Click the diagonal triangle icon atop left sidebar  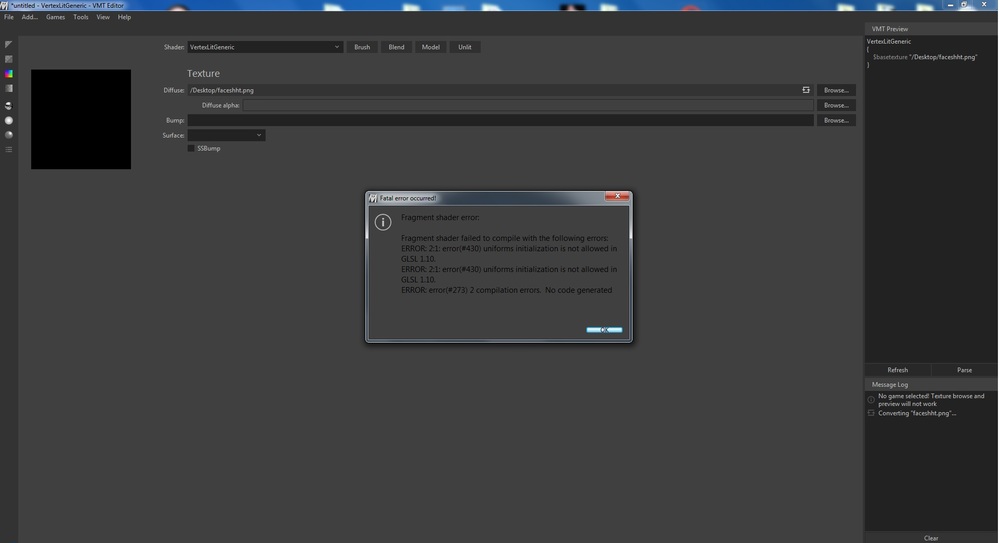[x=9, y=44]
